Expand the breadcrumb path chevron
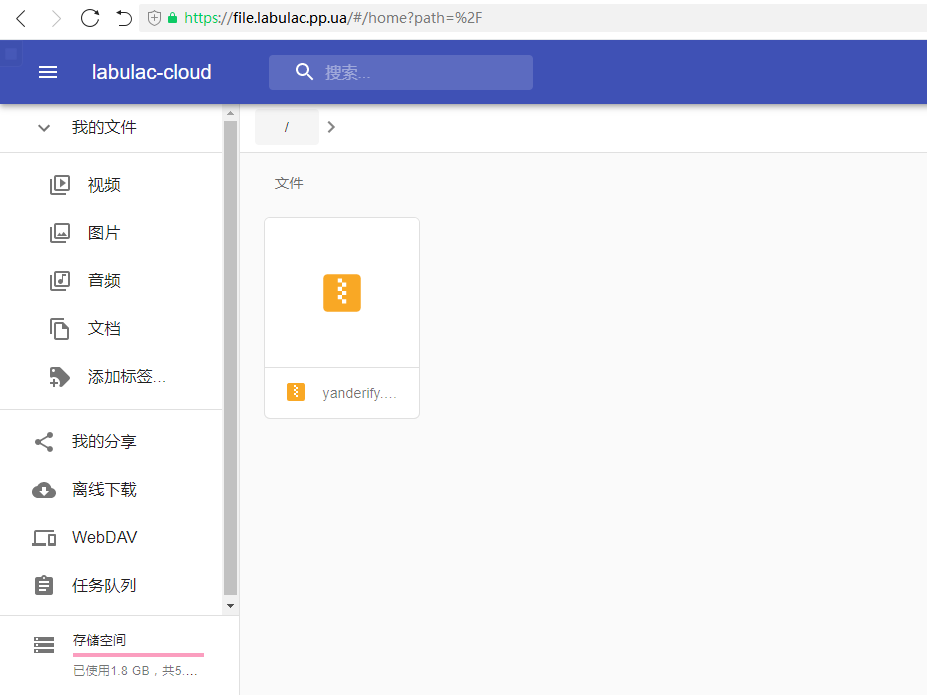The width and height of the screenshot is (927, 695). tap(332, 127)
